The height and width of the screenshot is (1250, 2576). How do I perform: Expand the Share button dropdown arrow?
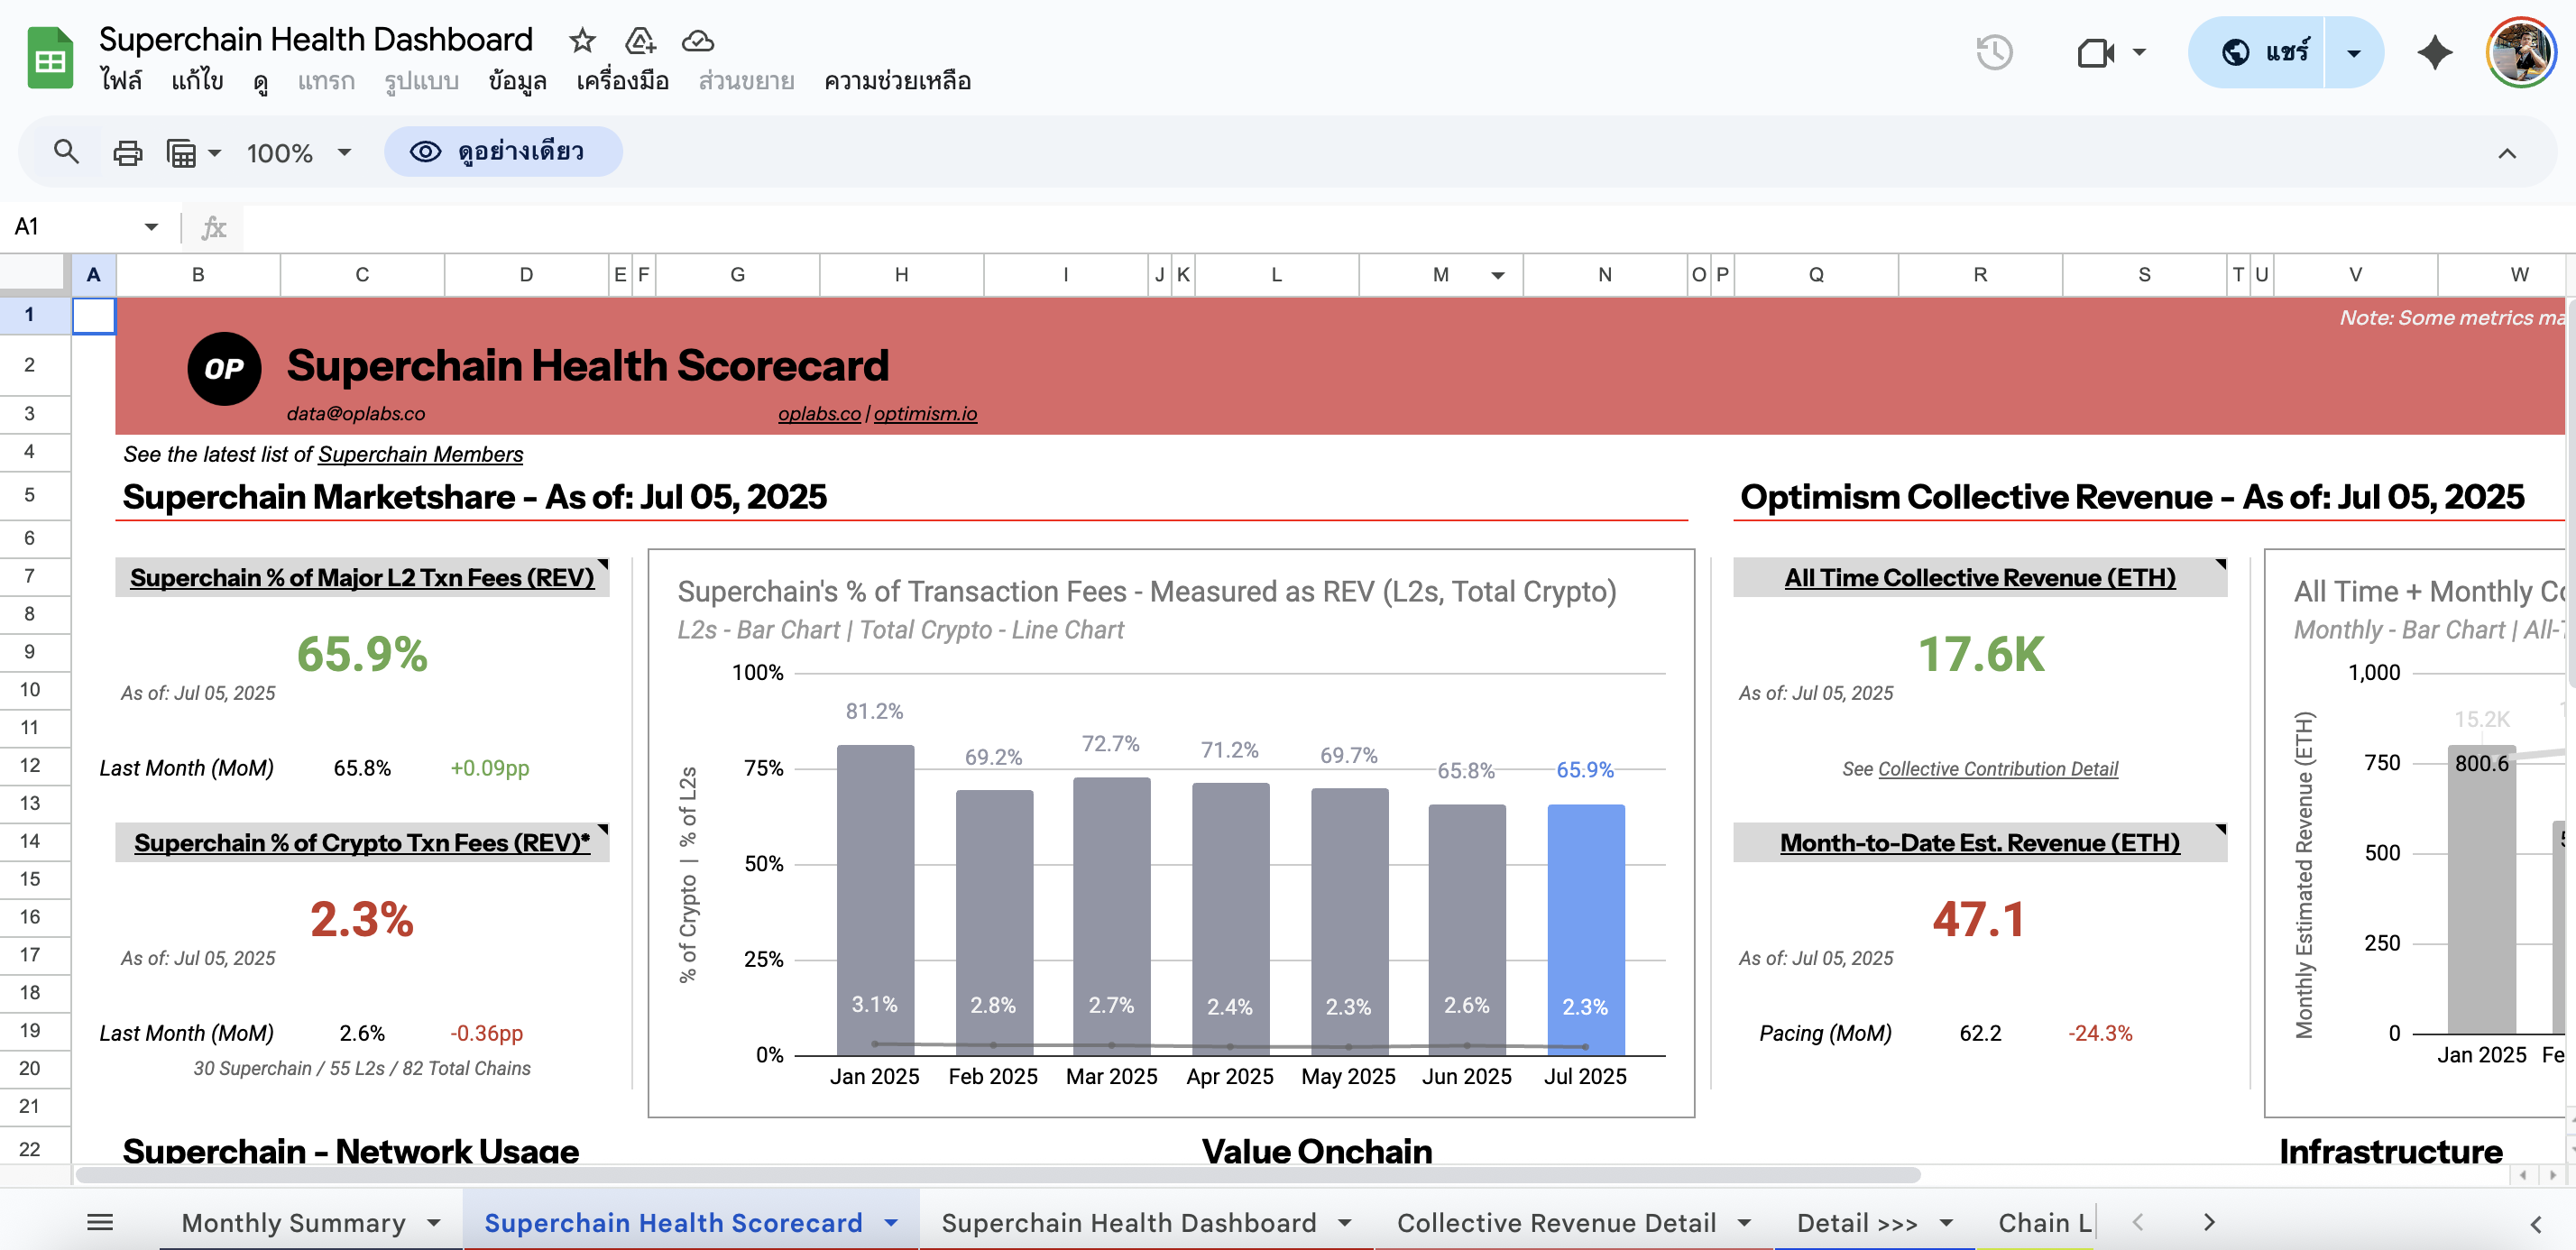(x=2353, y=52)
